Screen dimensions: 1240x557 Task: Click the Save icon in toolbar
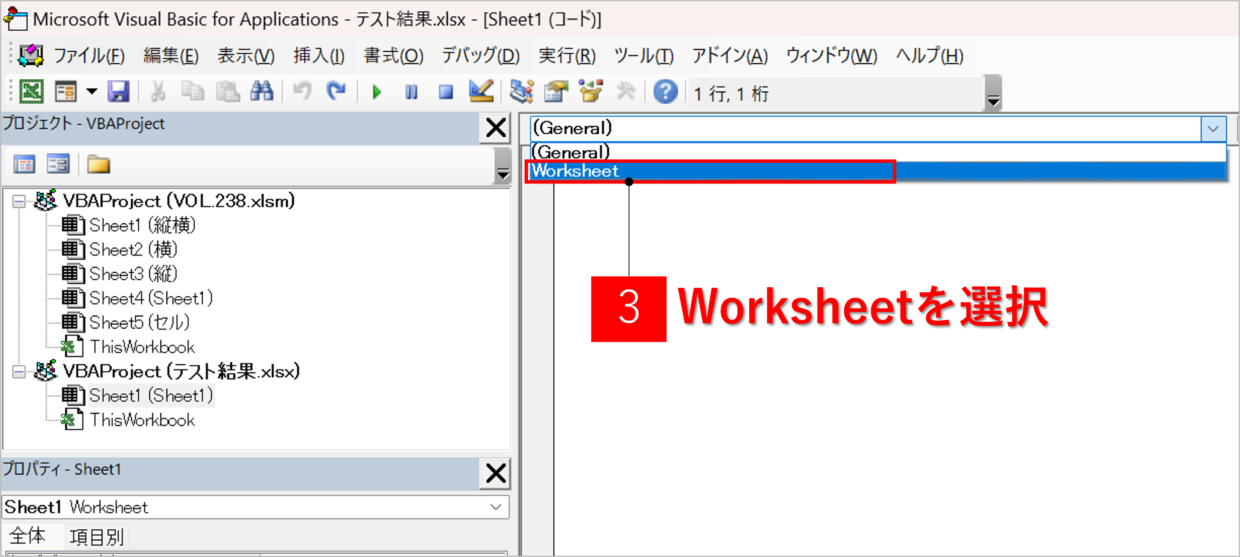119,92
